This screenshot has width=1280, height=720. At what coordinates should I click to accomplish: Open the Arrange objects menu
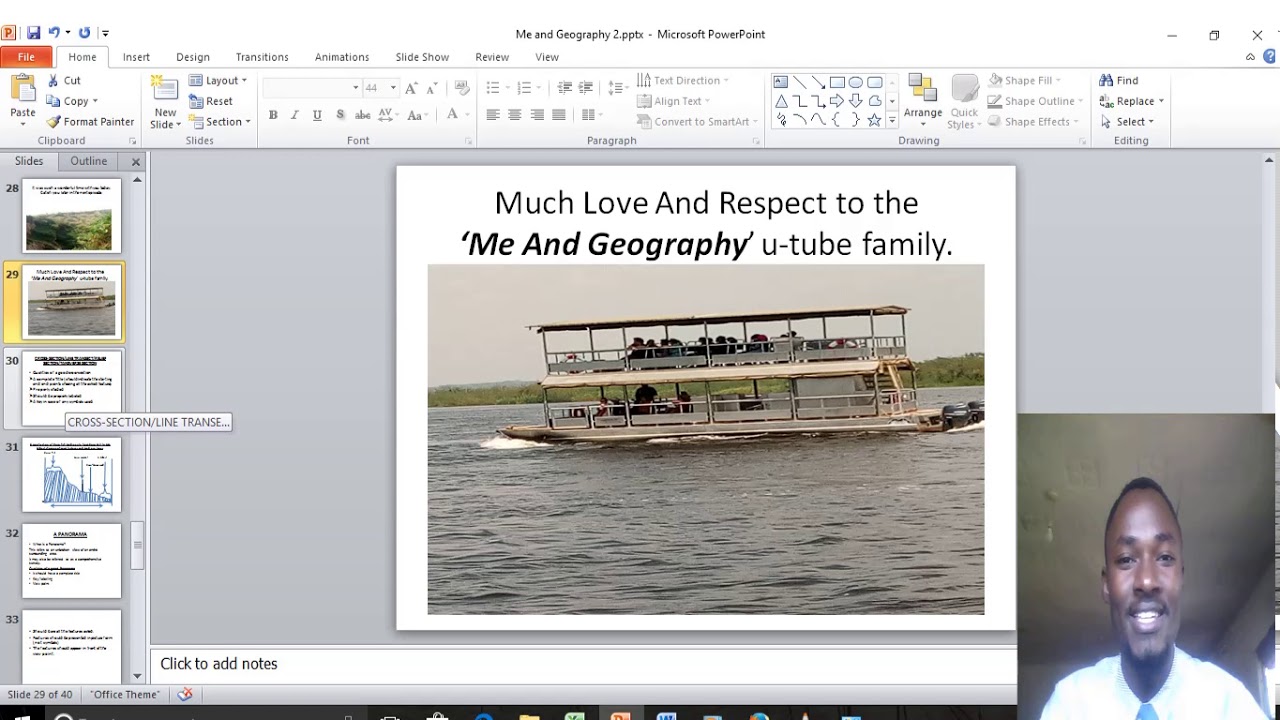click(x=923, y=101)
